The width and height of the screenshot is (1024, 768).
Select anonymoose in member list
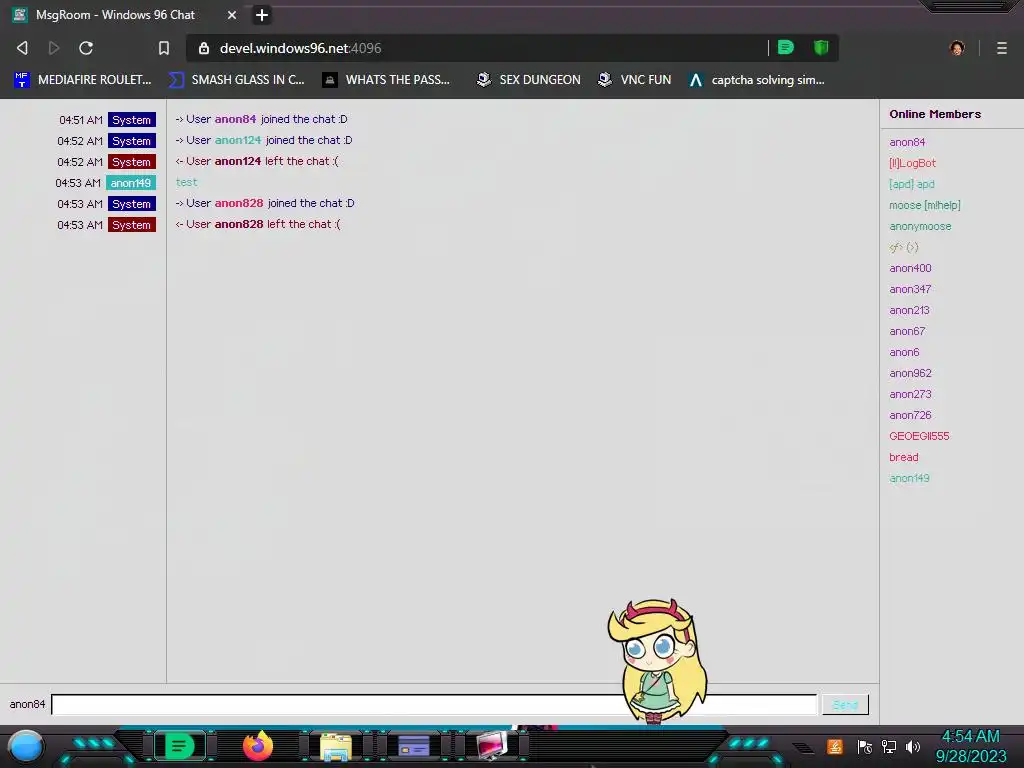pyautogui.click(x=920, y=226)
